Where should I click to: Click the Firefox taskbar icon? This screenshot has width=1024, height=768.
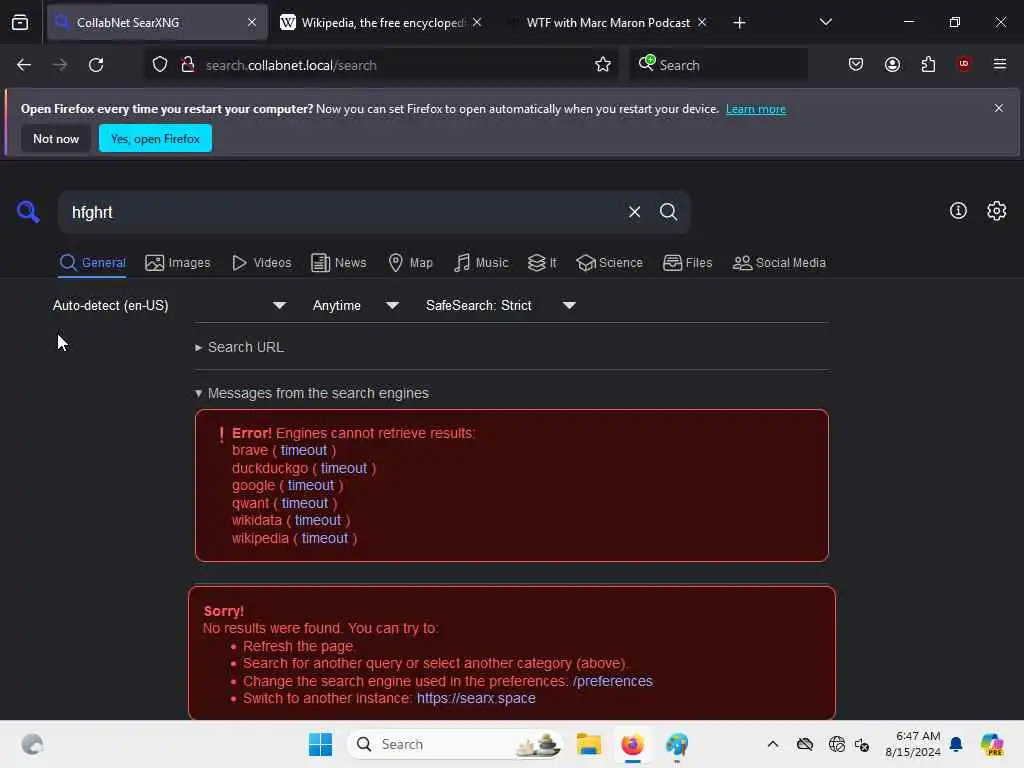[632, 744]
